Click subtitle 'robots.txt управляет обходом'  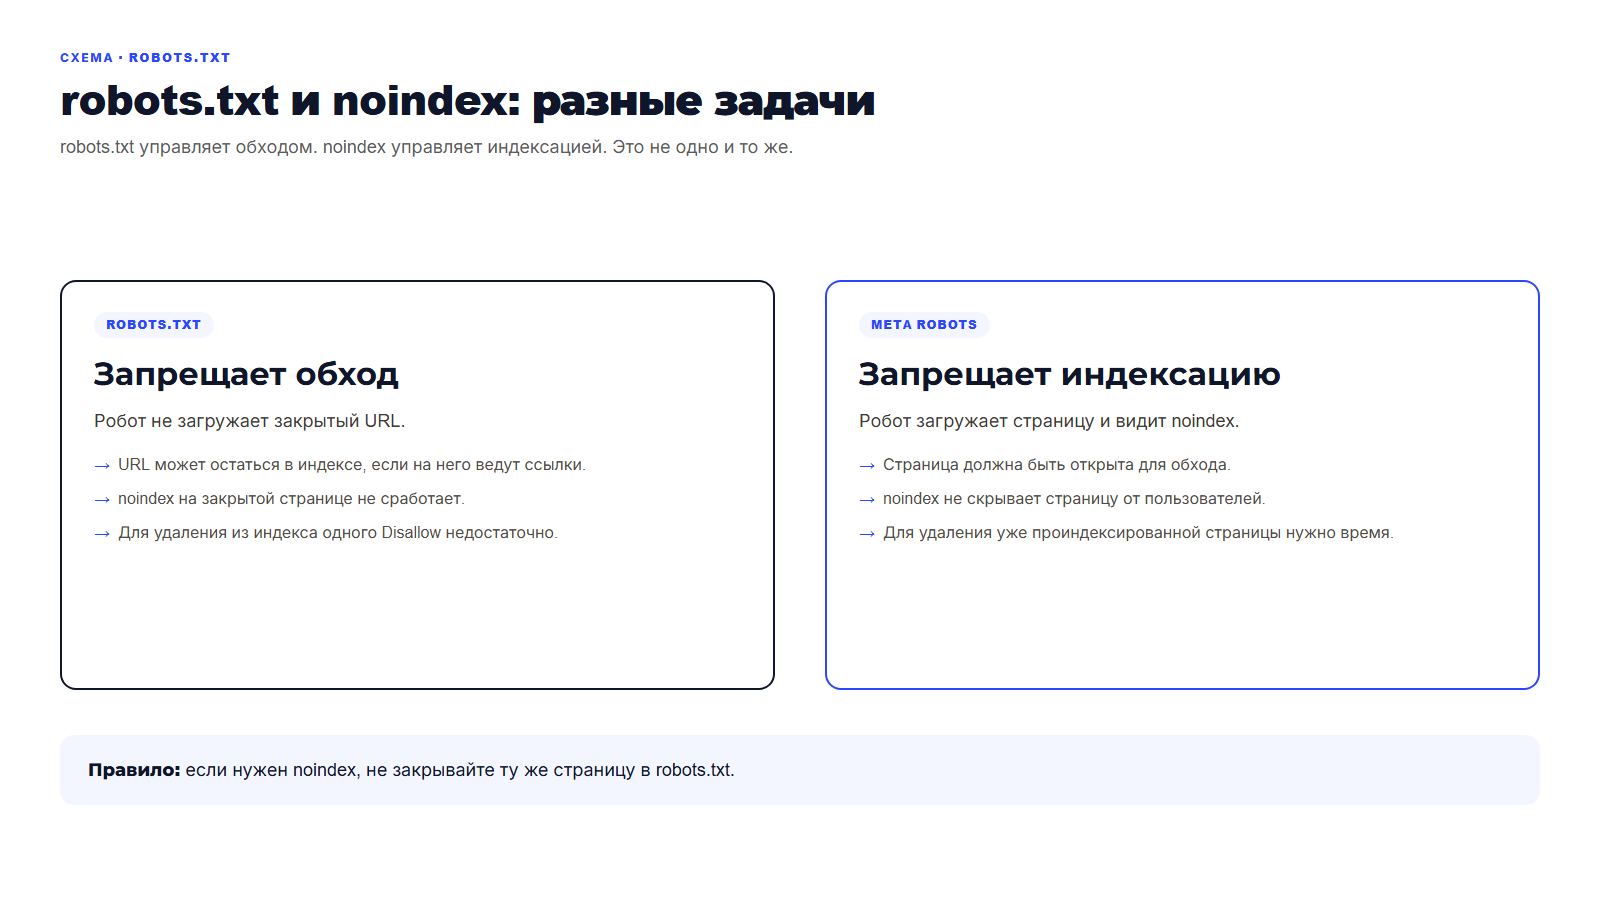tap(189, 147)
